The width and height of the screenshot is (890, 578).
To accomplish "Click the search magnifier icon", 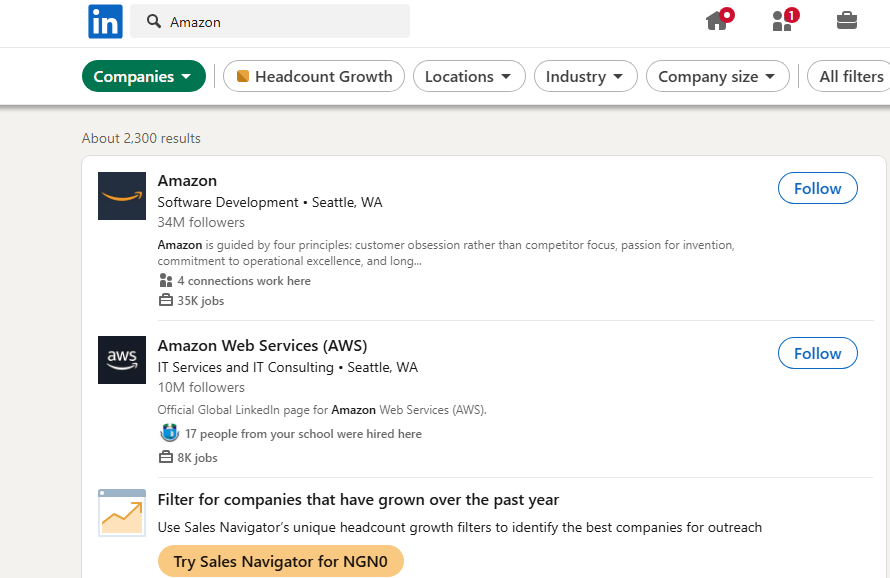I will pos(153,22).
